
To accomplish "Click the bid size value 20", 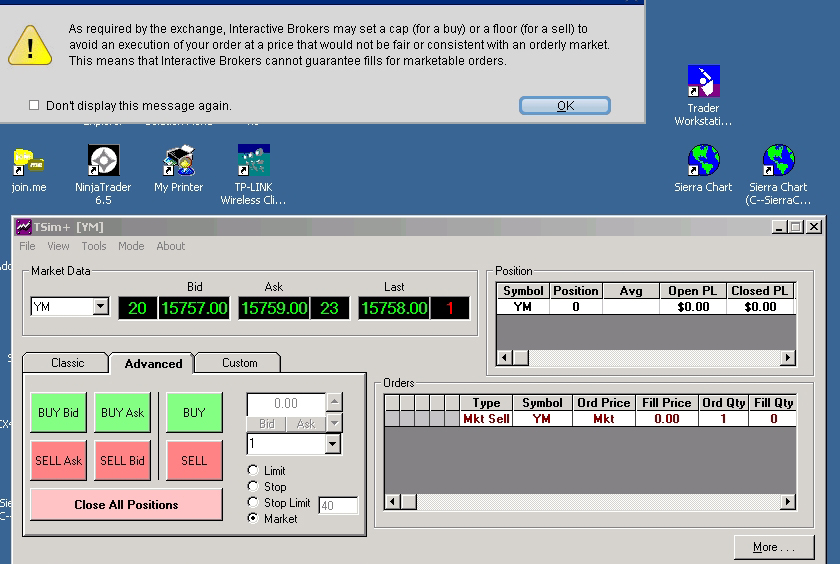I will point(137,308).
